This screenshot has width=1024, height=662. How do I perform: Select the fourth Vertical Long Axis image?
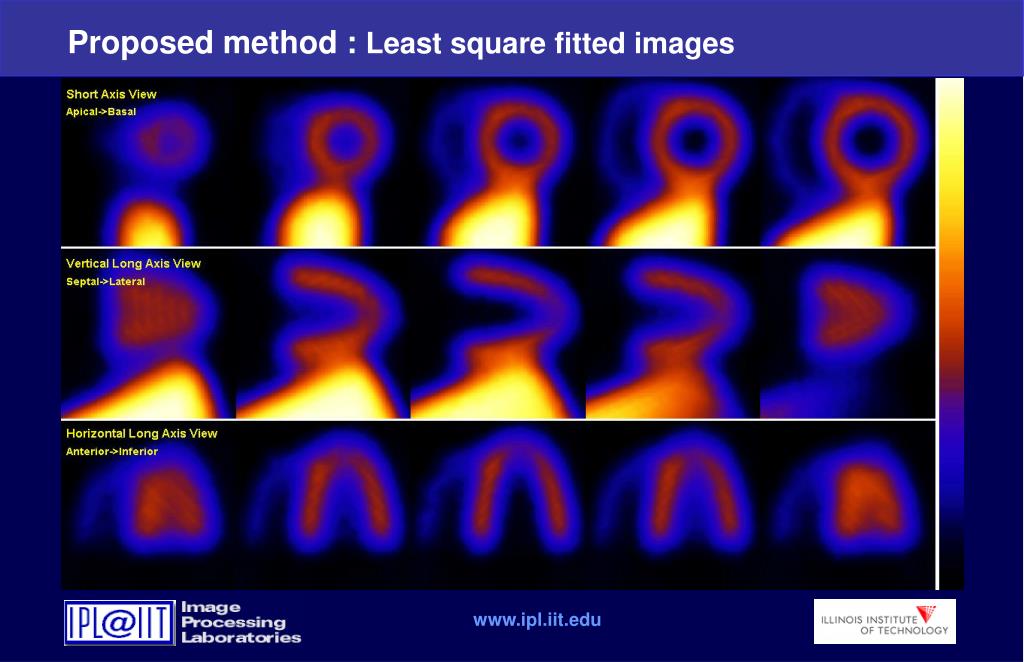[673, 334]
